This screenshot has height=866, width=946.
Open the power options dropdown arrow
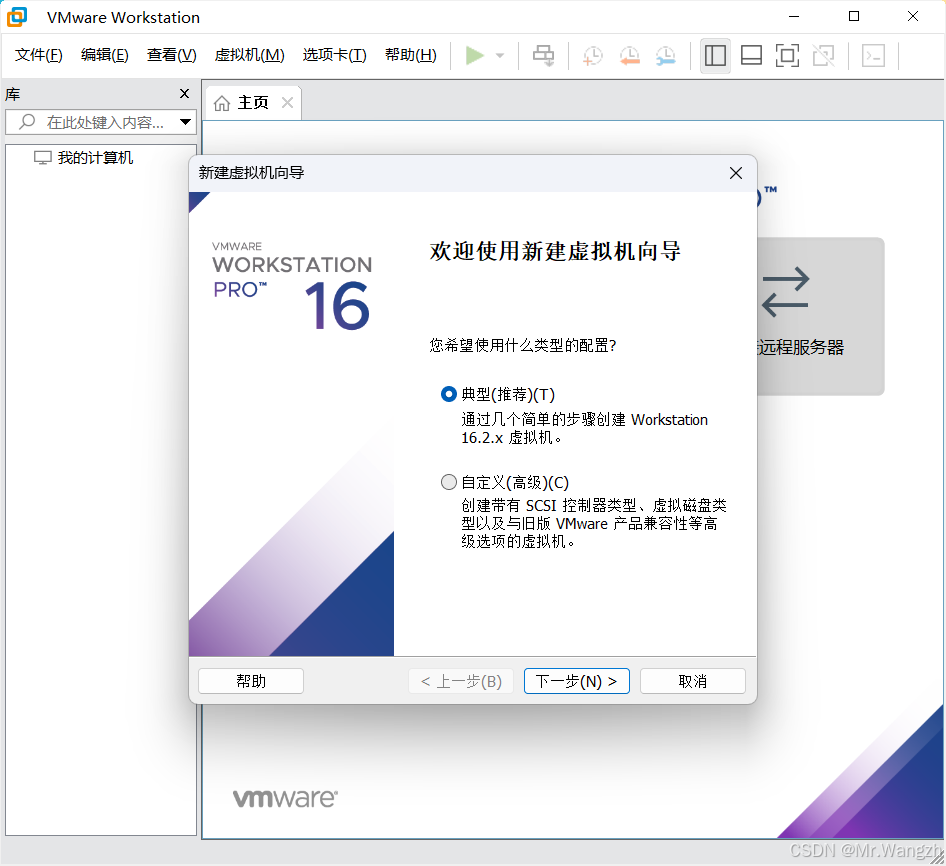coord(500,56)
